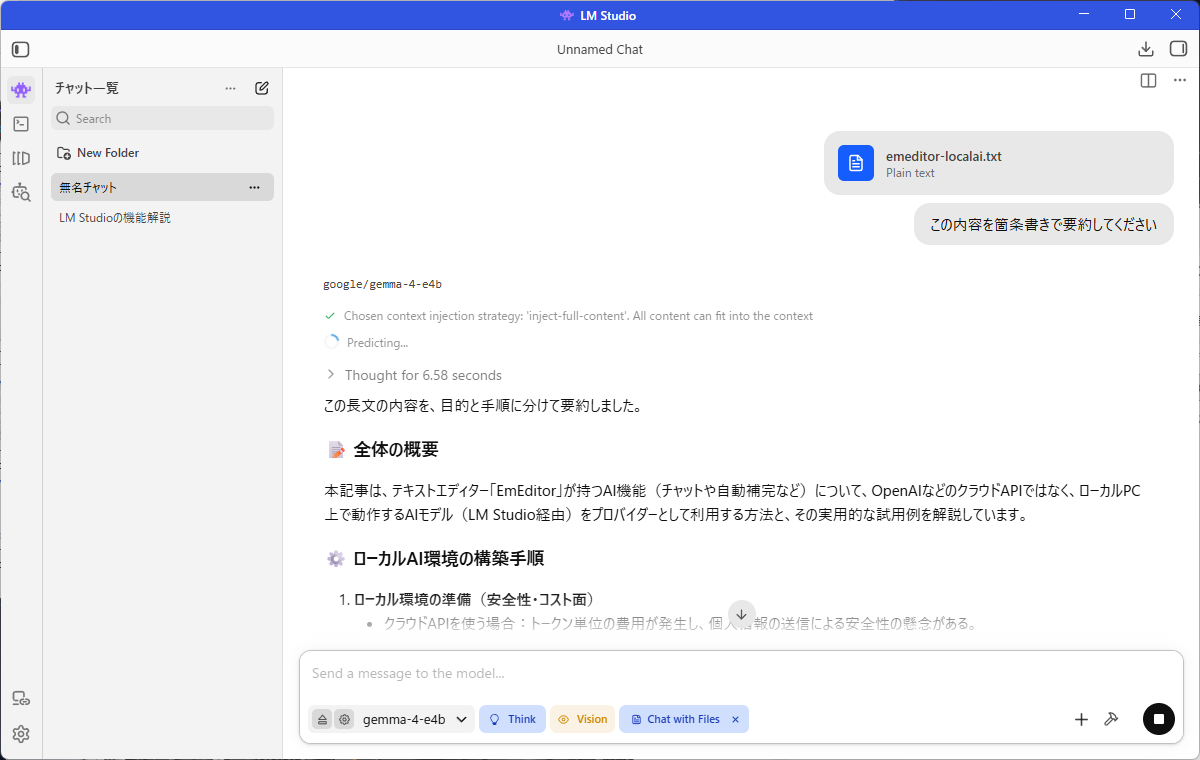Click the scroll-to-bottom arrow button
The width and height of the screenshot is (1200, 760).
coord(741,614)
